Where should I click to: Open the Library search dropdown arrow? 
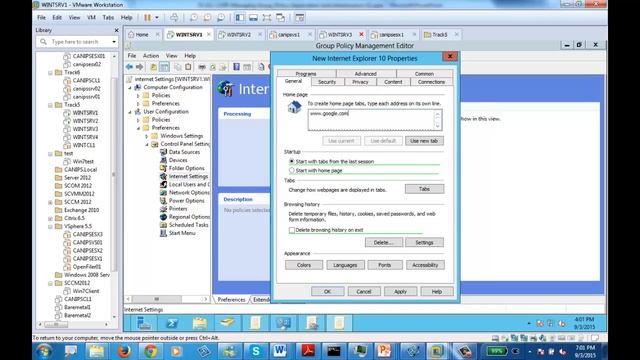click(x=114, y=42)
